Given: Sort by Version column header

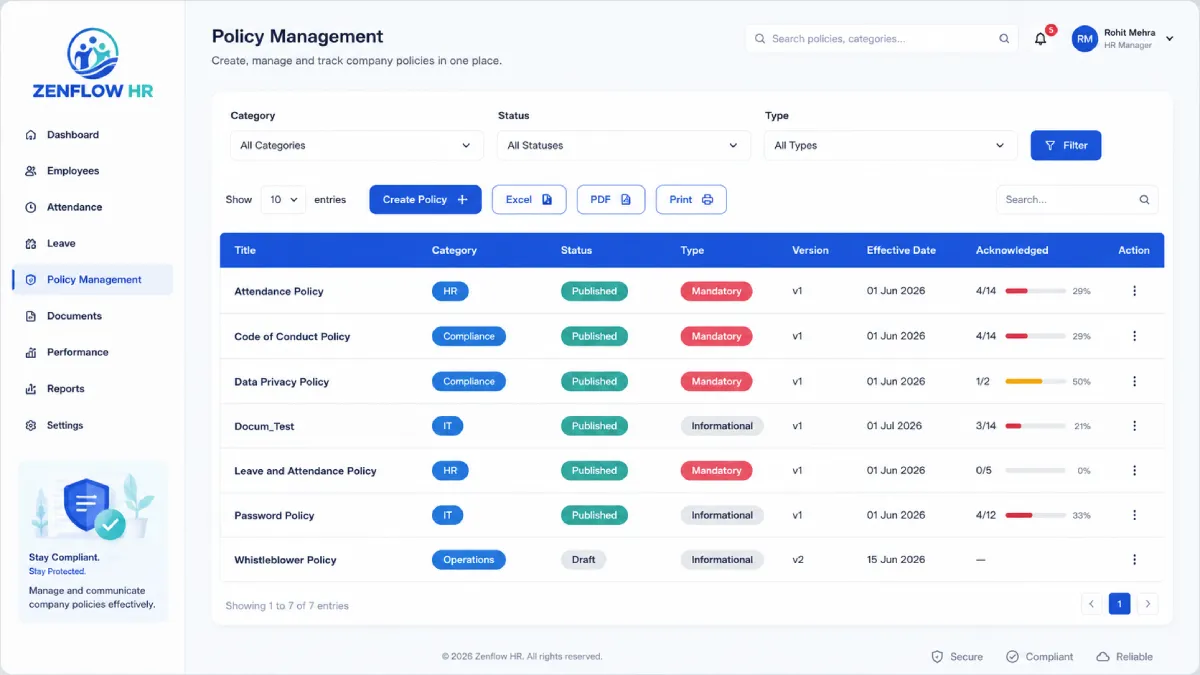Looking at the screenshot, I should [810, 250].
